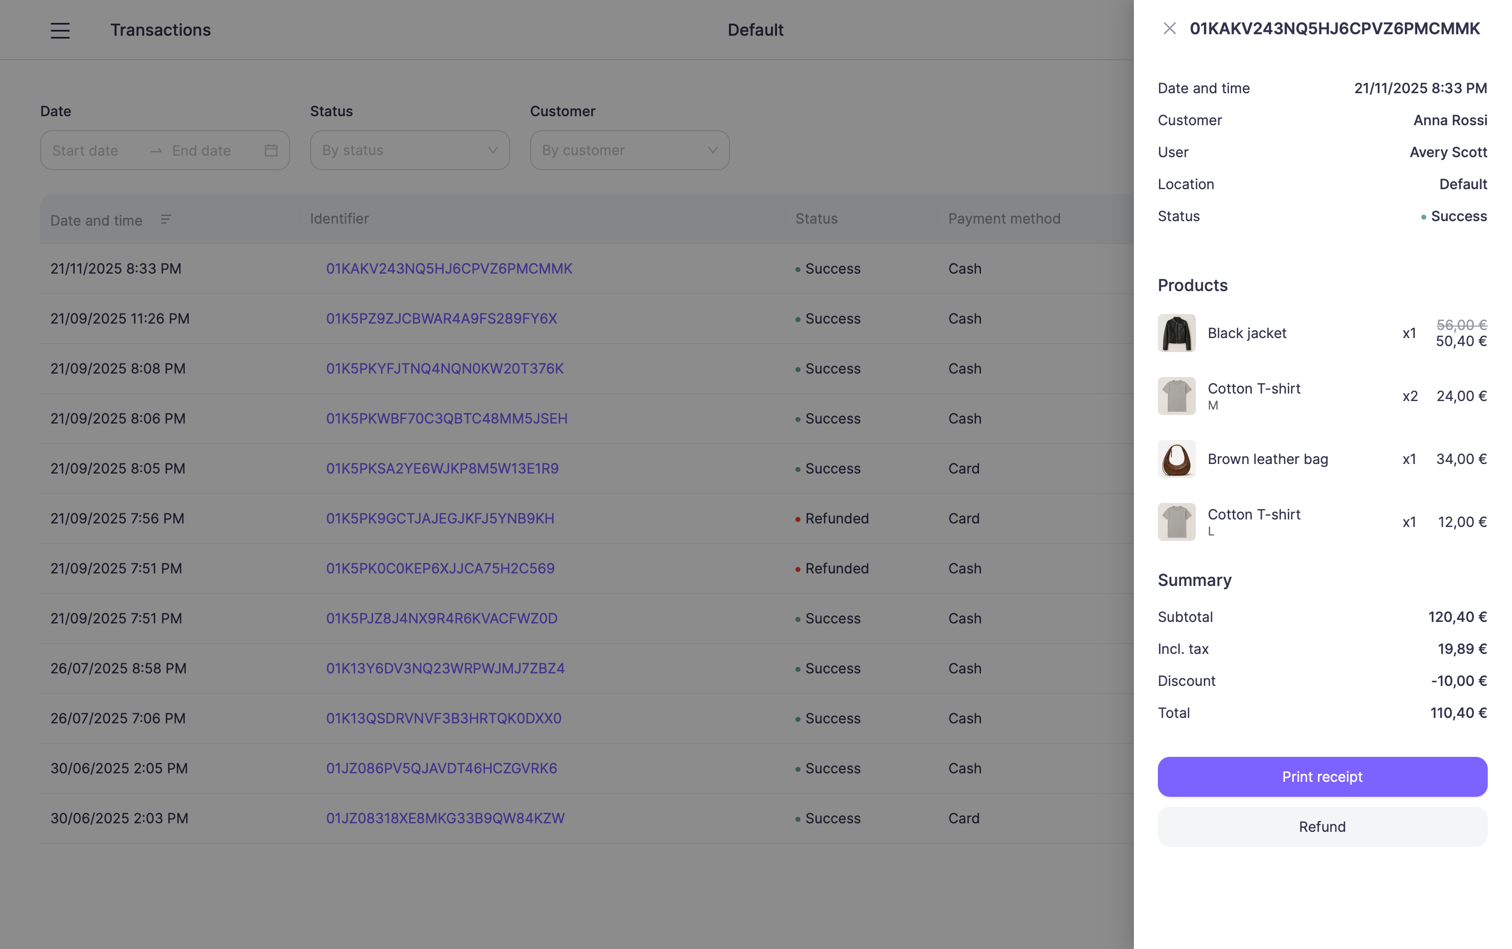Open transaction 01JZ08318XE8MKG33B9QW84KZW
Image resolution: width=1512 pixels, height=949 pixels.
(x=445, y=818)
